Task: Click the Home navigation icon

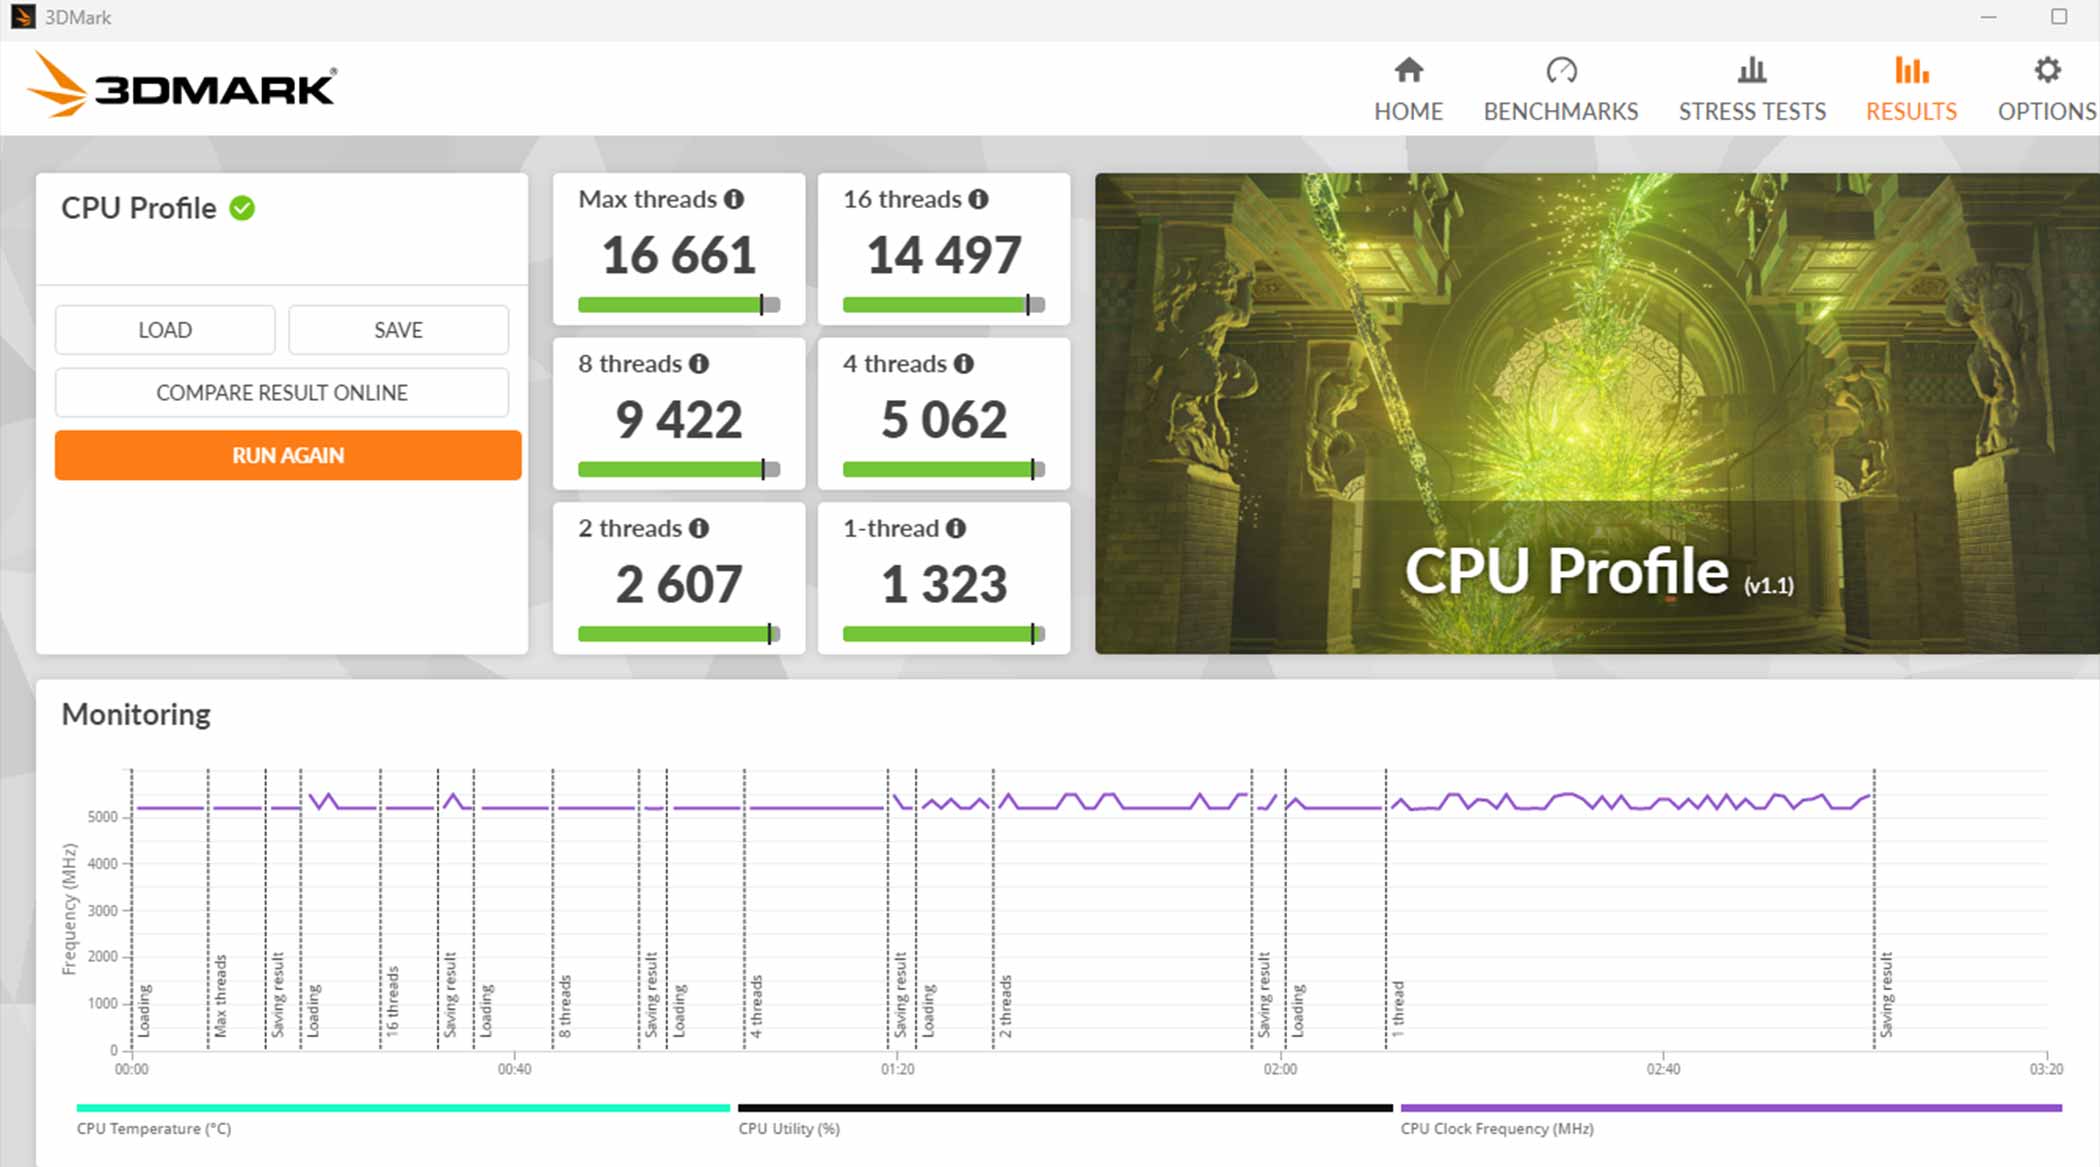Action: [x=1409, y=70]
